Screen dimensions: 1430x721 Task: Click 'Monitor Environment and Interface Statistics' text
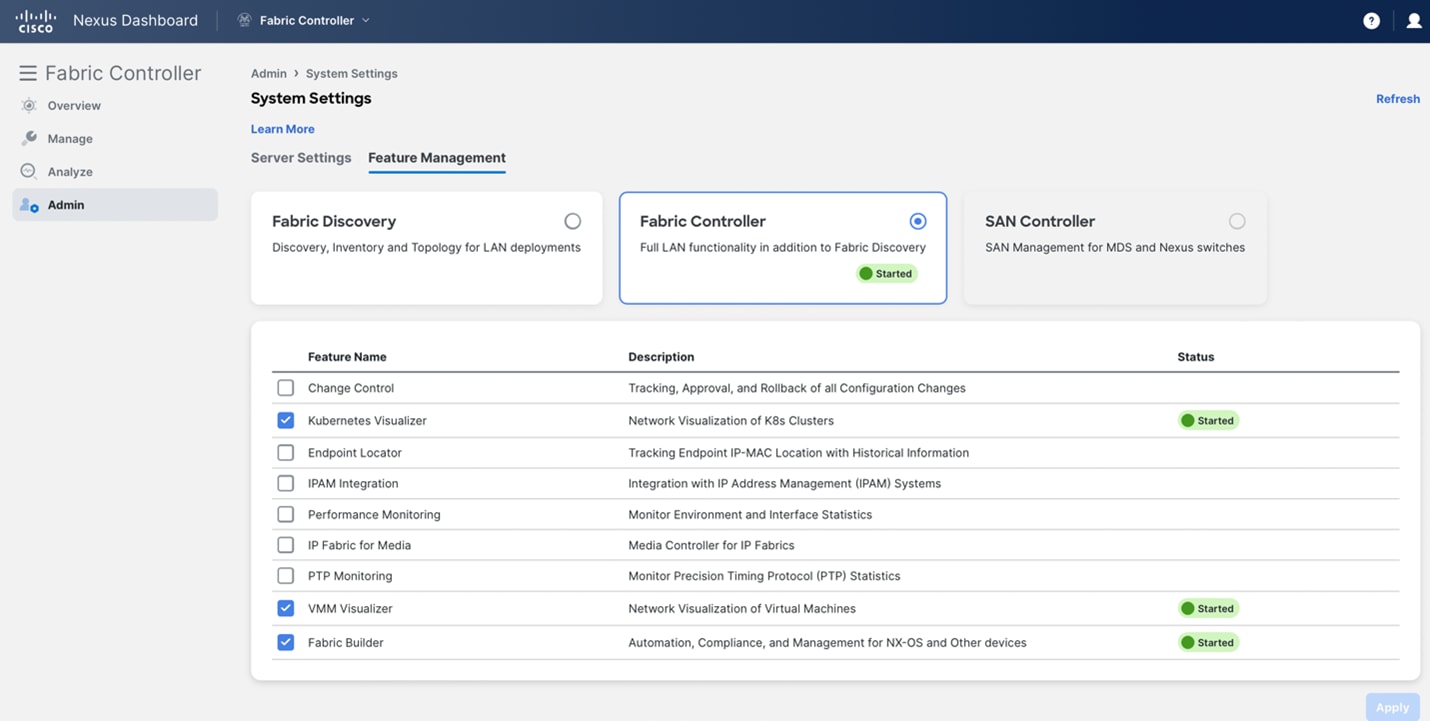pyautogui.click(x=750, y=514)
